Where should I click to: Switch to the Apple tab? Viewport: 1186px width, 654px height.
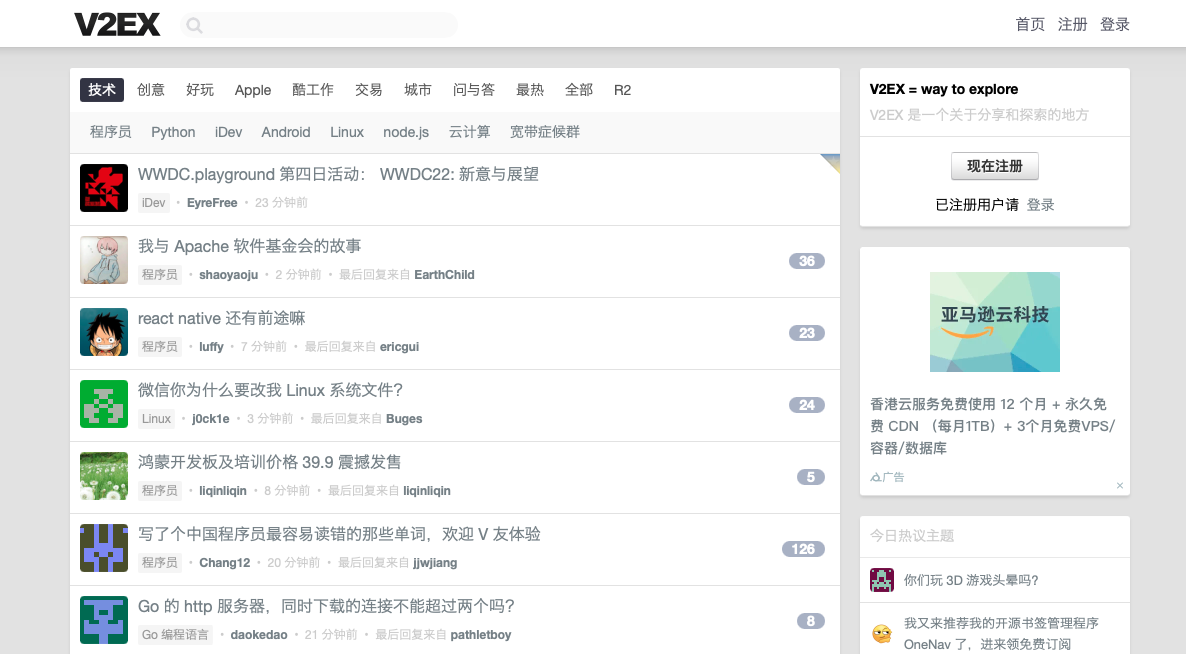(x=253, y=90)
